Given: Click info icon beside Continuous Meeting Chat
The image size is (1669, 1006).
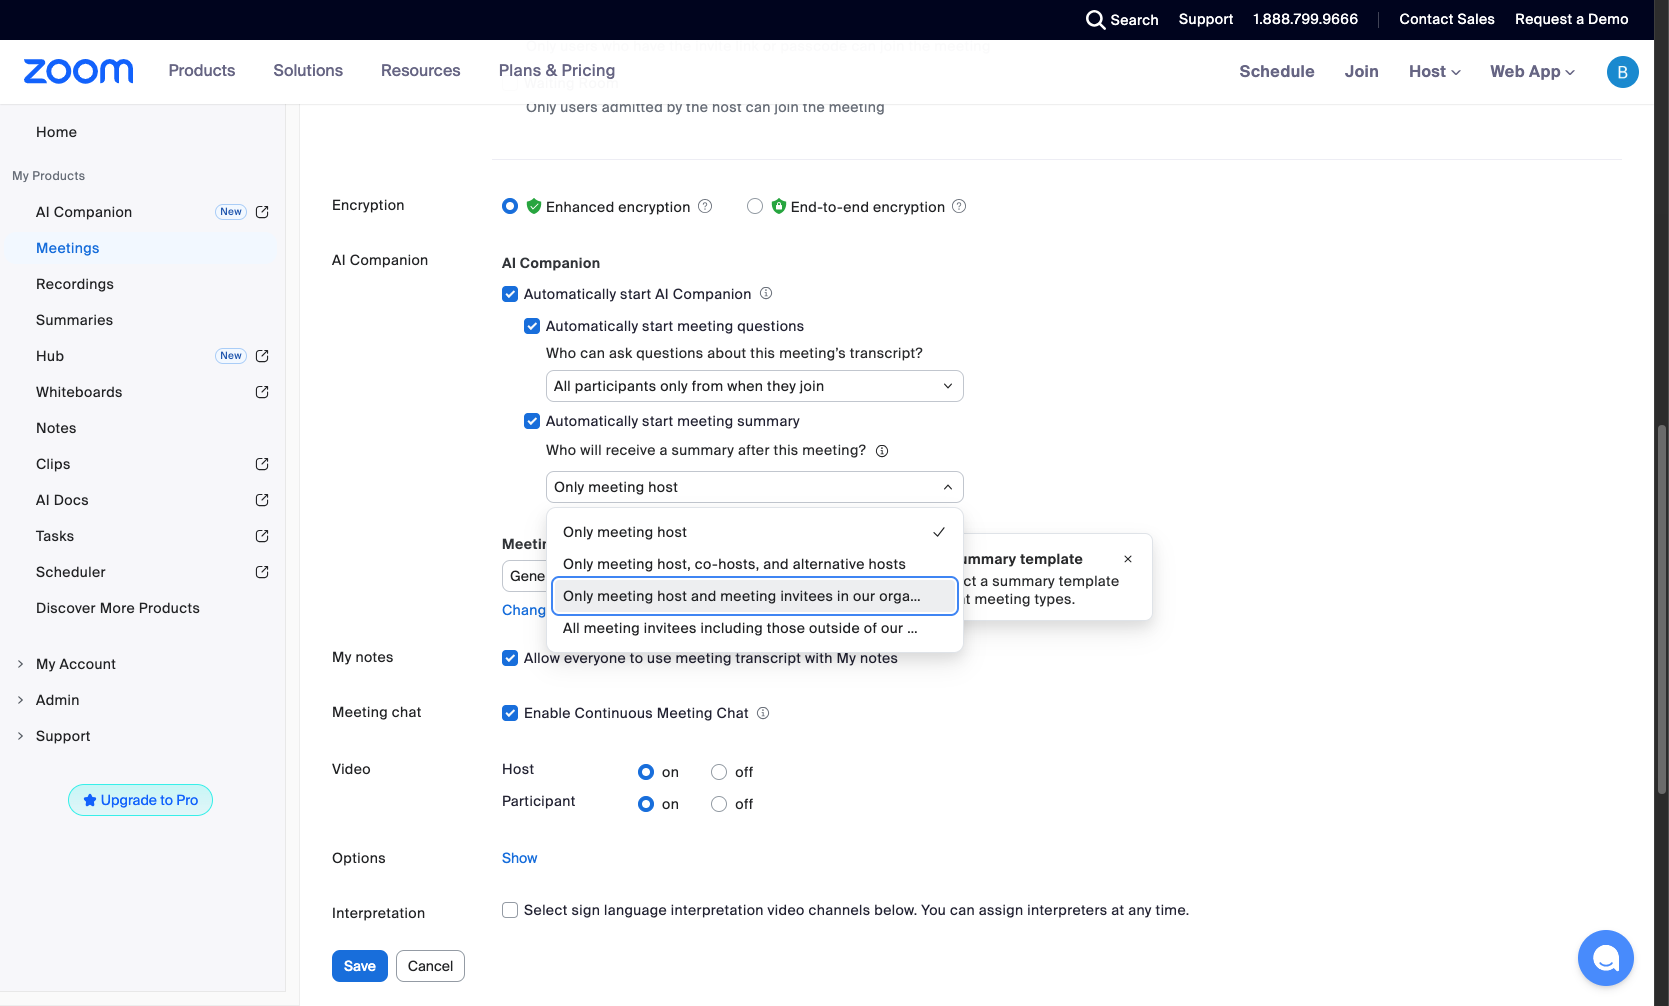Looking at the screenshot, I should point(763,713).
